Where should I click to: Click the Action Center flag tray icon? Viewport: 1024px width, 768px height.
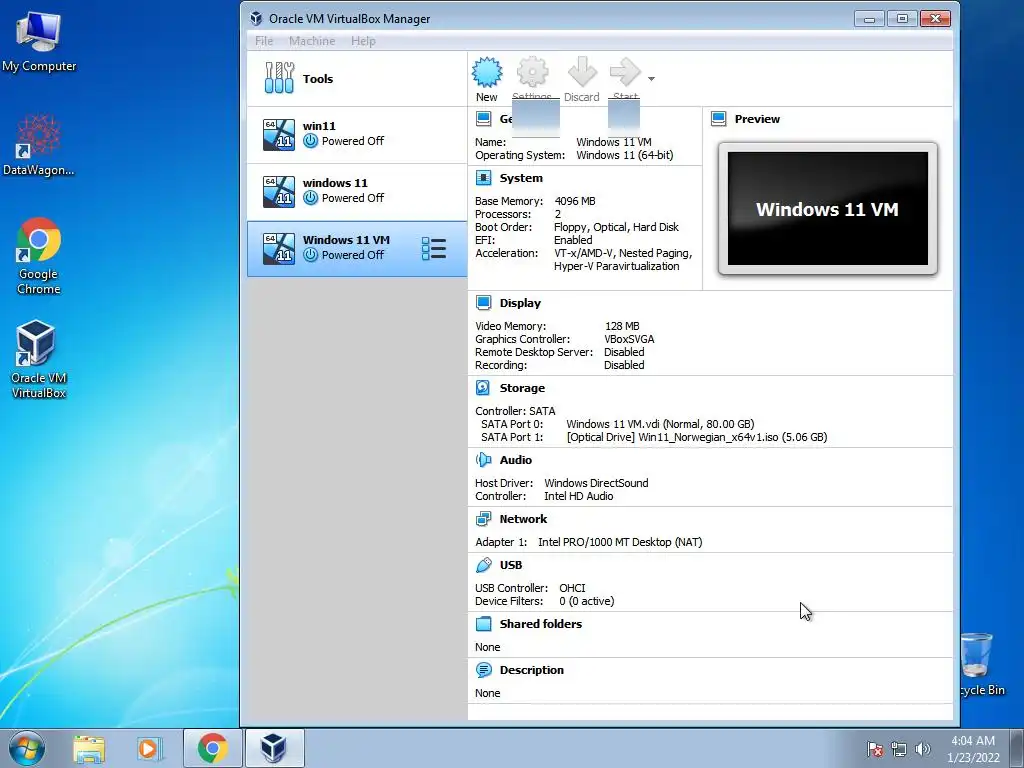[875, 749]
